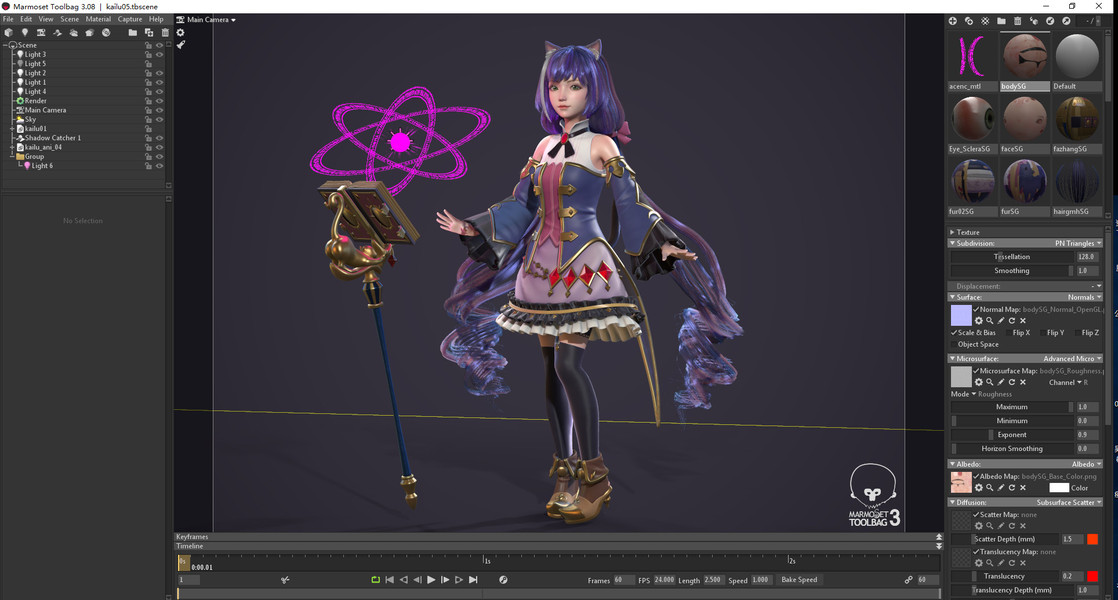The image size is (1118, 600).
Task: Toggle visibility of Shadow Catcher 1
Action: click(x=160, y=138)
